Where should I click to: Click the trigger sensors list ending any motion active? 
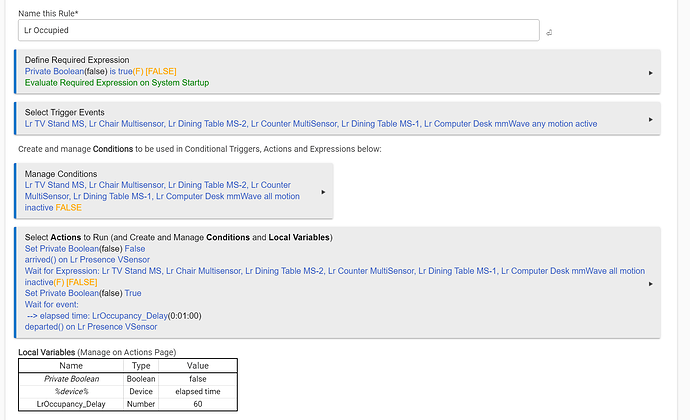click(x=327, y=124)
